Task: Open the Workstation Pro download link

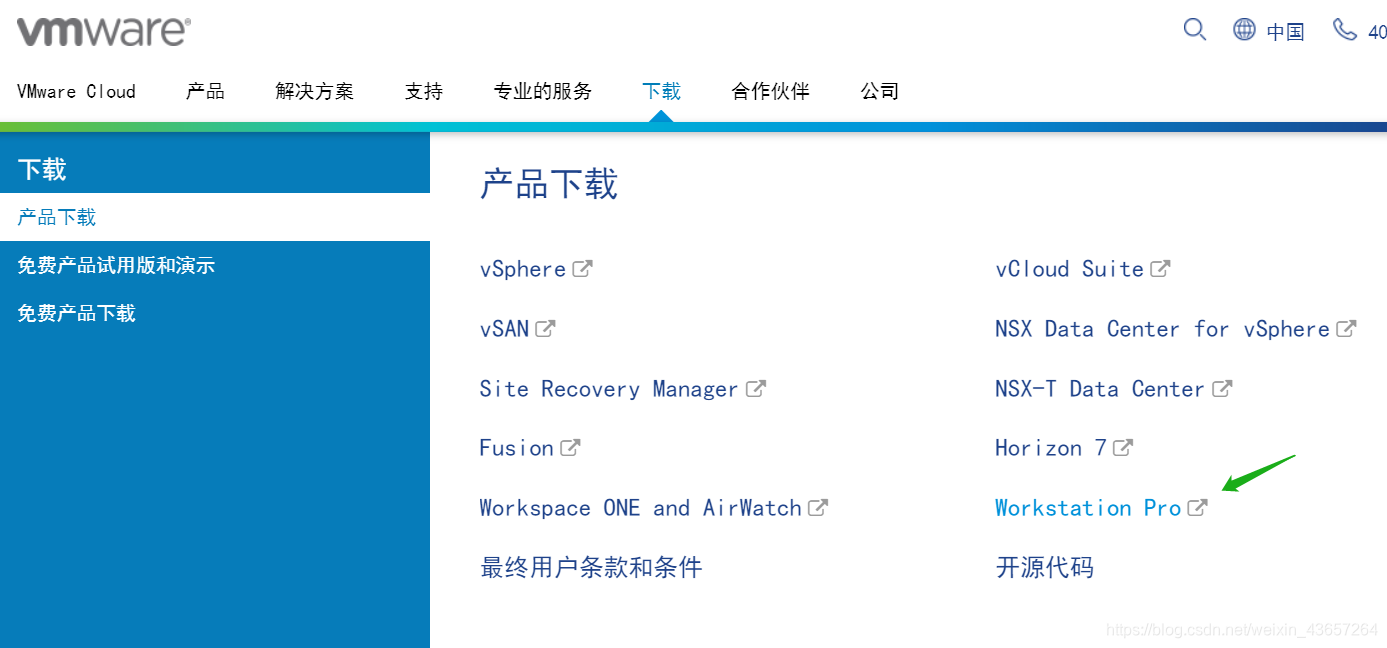Action: (1089, 507)
